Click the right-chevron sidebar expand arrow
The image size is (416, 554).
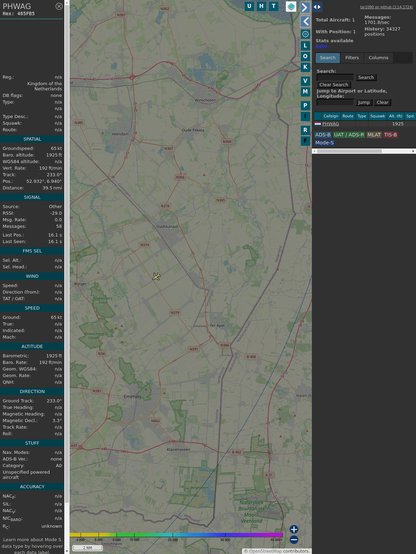(x=305, y=7)
